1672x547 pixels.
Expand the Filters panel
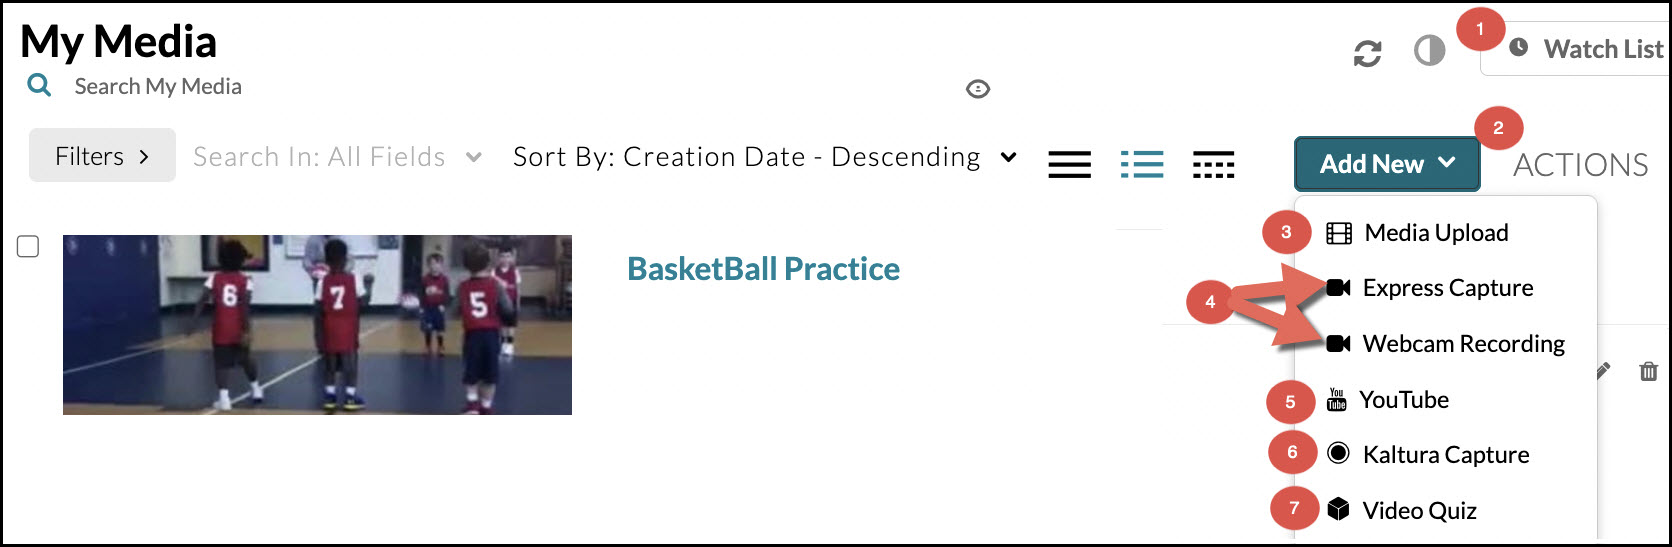102,156
